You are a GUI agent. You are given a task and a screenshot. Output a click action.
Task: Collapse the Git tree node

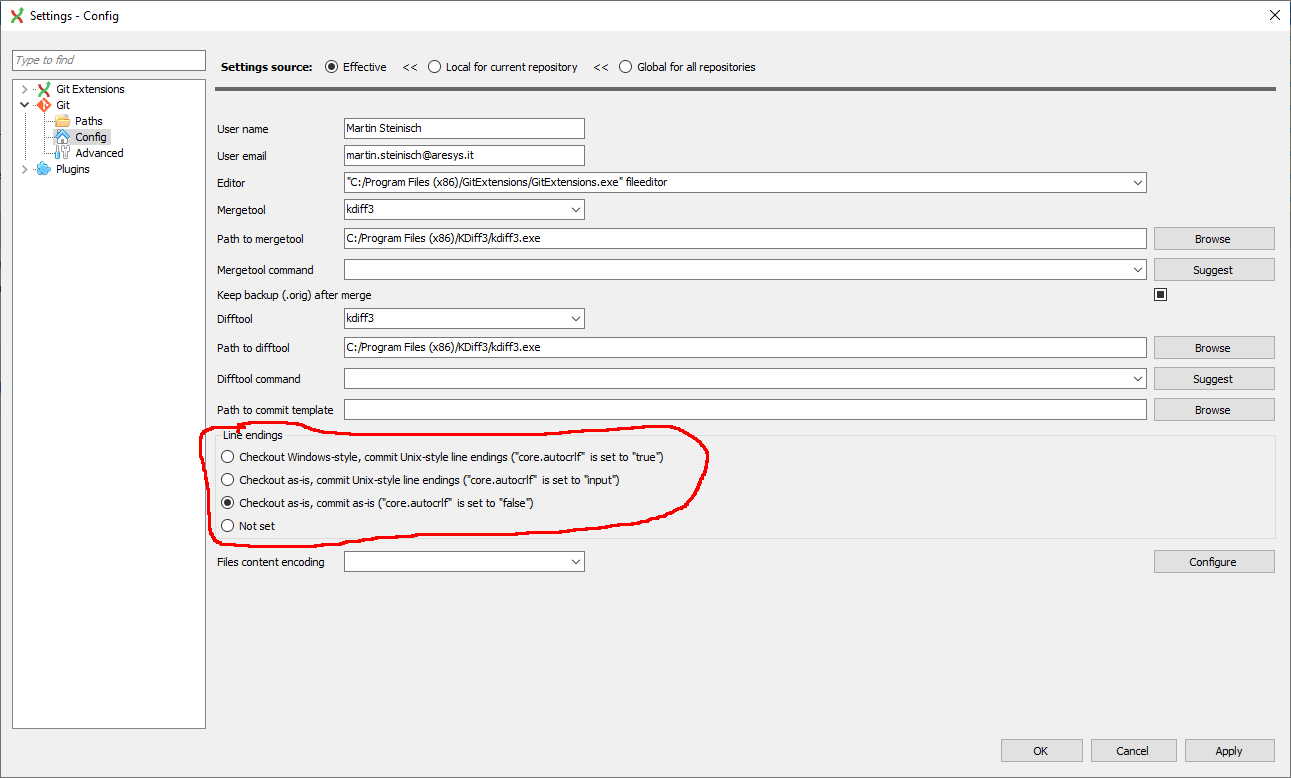(x=23, y=104)
